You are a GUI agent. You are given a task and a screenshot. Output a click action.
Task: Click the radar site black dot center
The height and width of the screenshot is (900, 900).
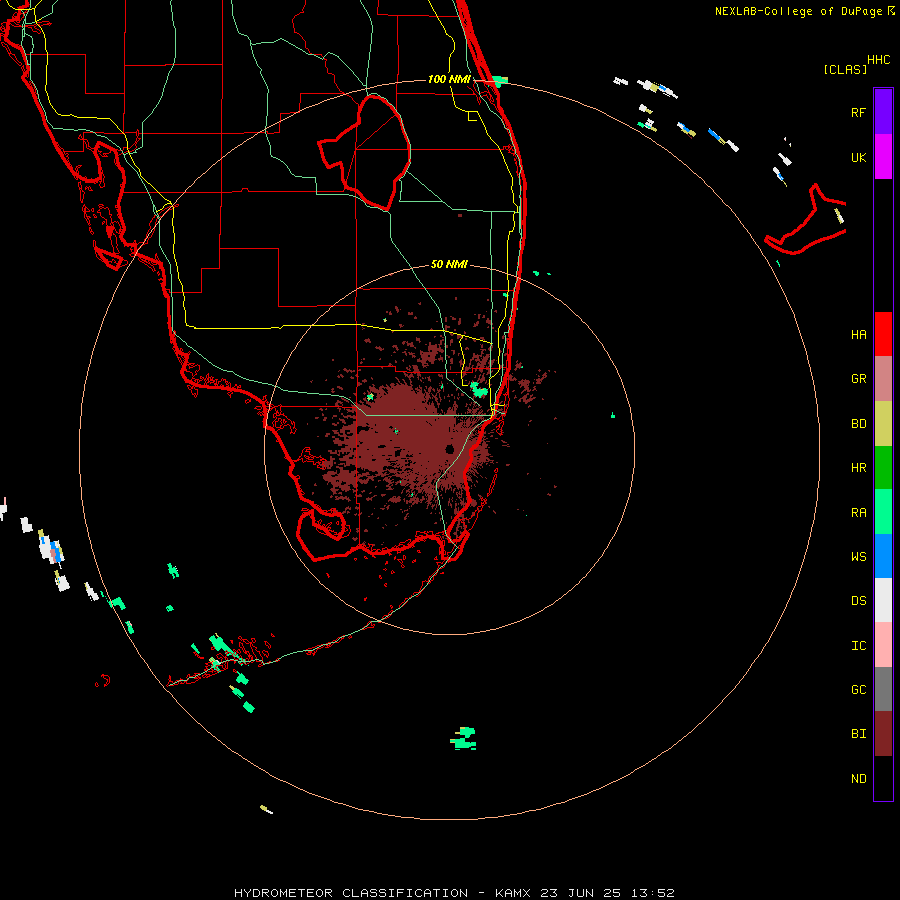click(449, 449)
